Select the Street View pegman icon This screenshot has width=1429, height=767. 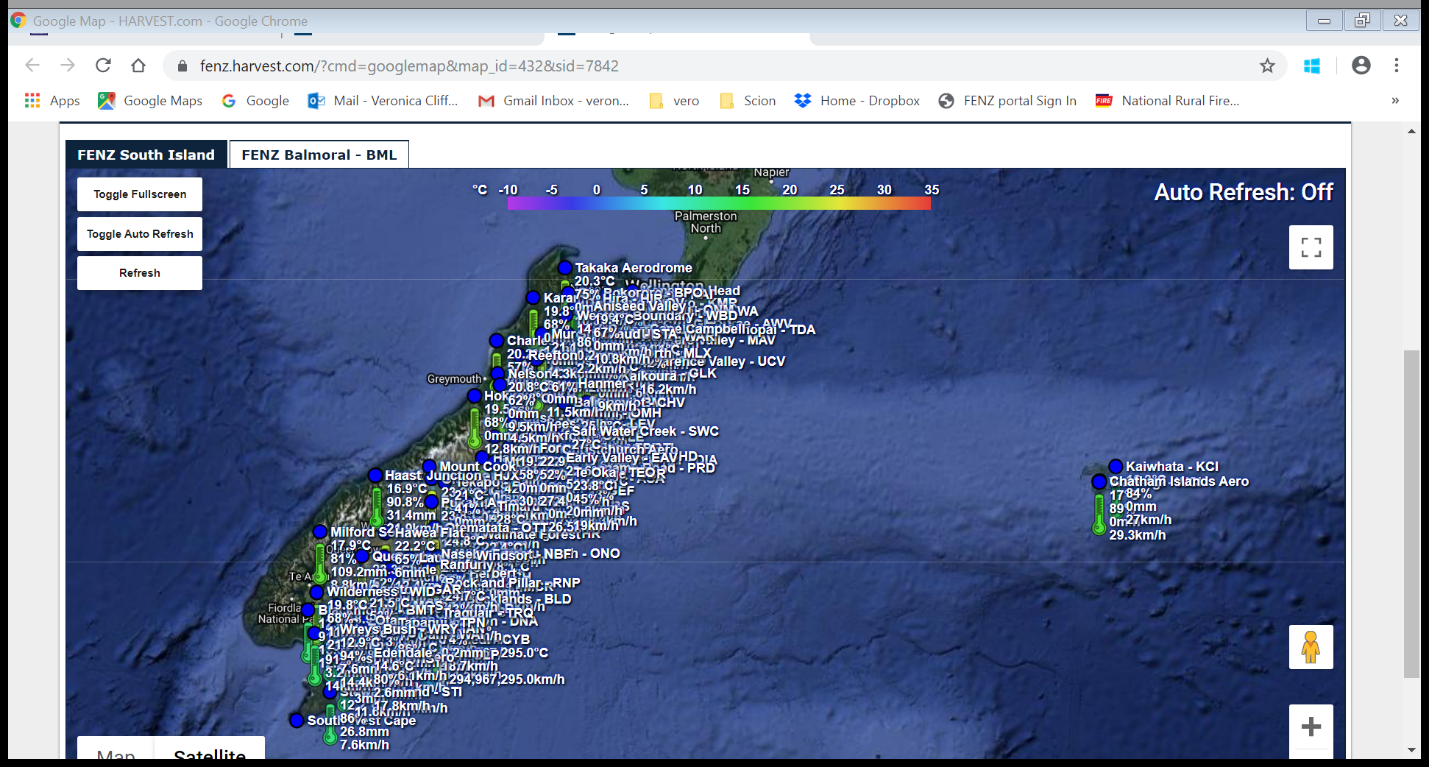(1310, 648)
